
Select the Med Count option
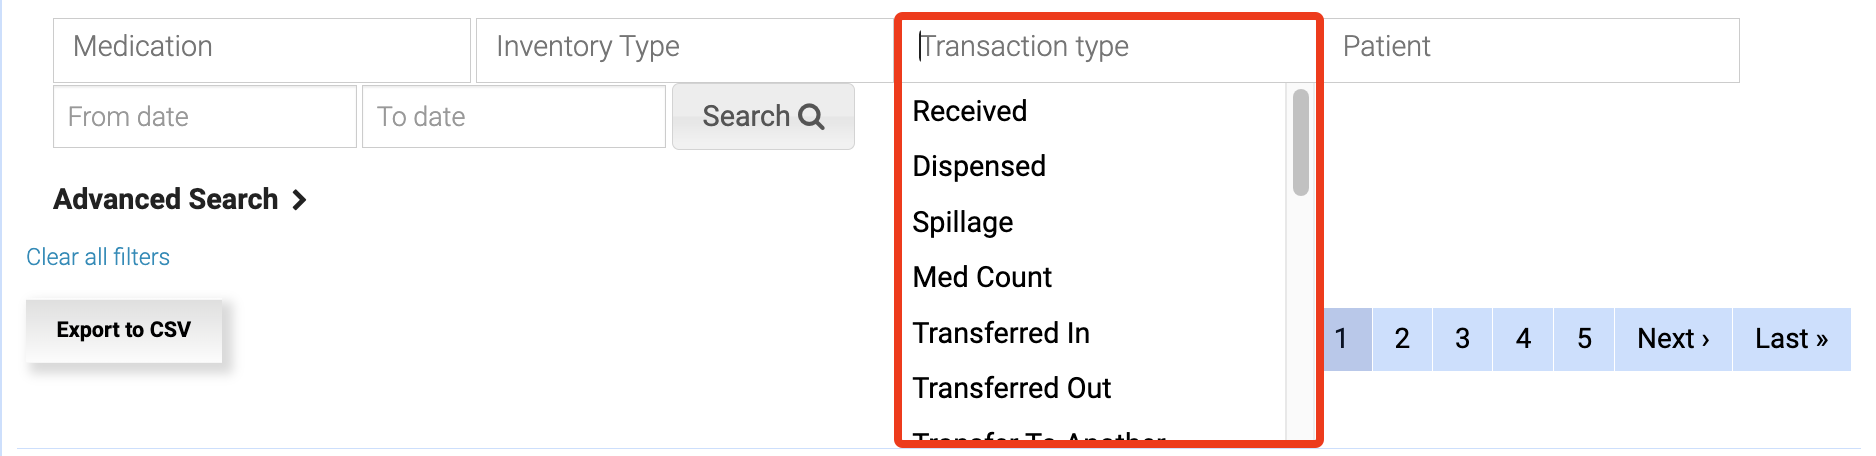[982, 277]
